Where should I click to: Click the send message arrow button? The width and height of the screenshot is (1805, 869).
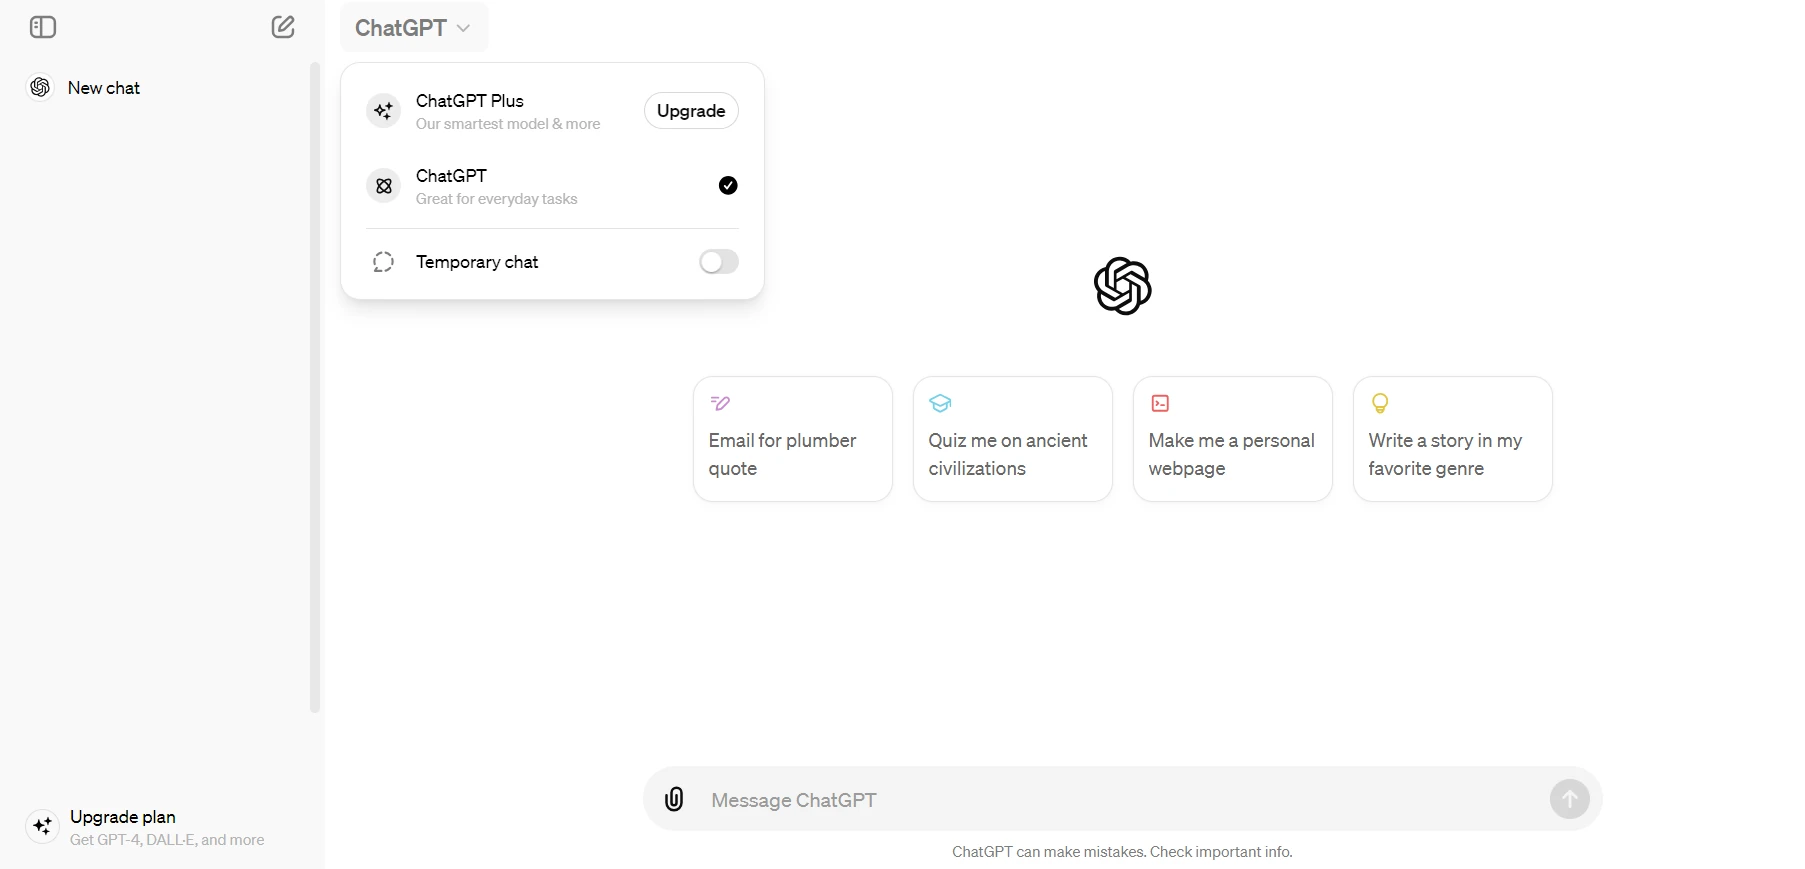[1569, 799]
